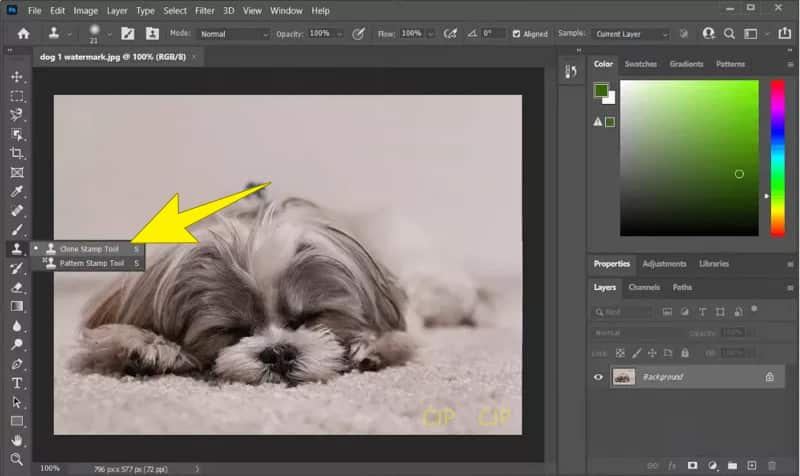The height and width of the screenshot is (476, 800).
Task: Activate the Type tool
Action: tap(17, 383)
